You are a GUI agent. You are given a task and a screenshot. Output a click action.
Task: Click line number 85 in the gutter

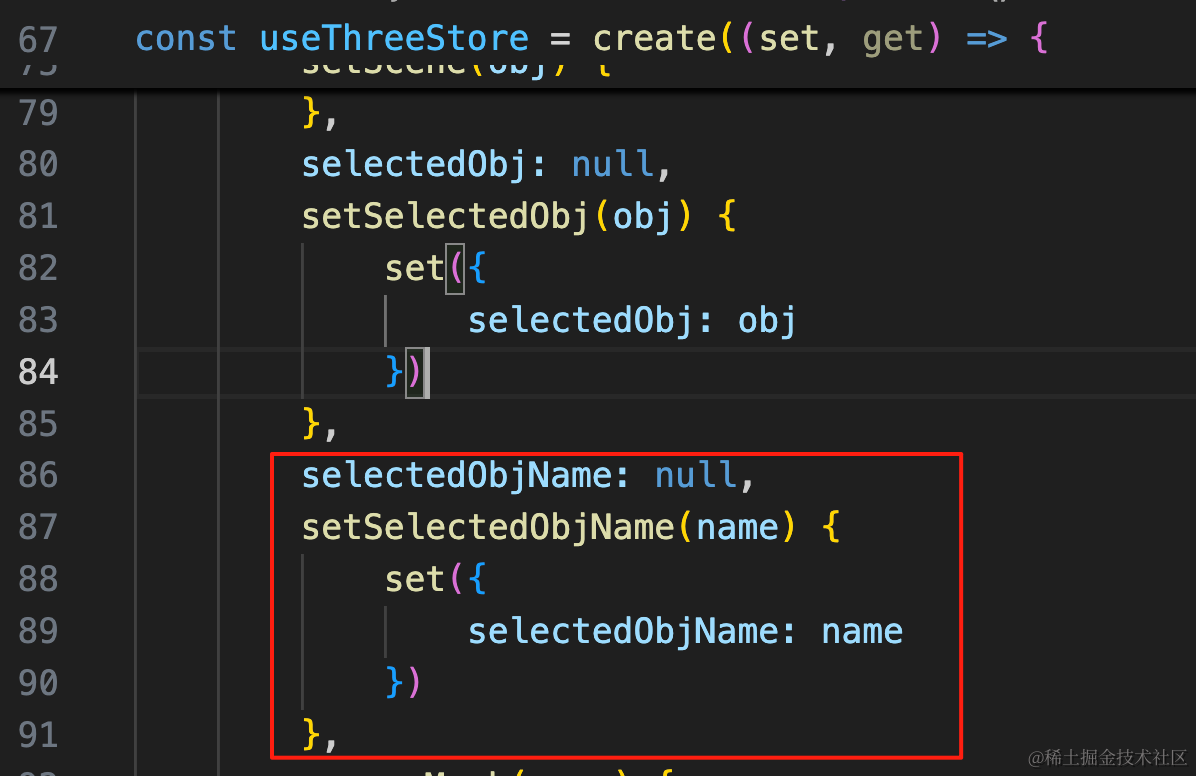coord(38,423)
